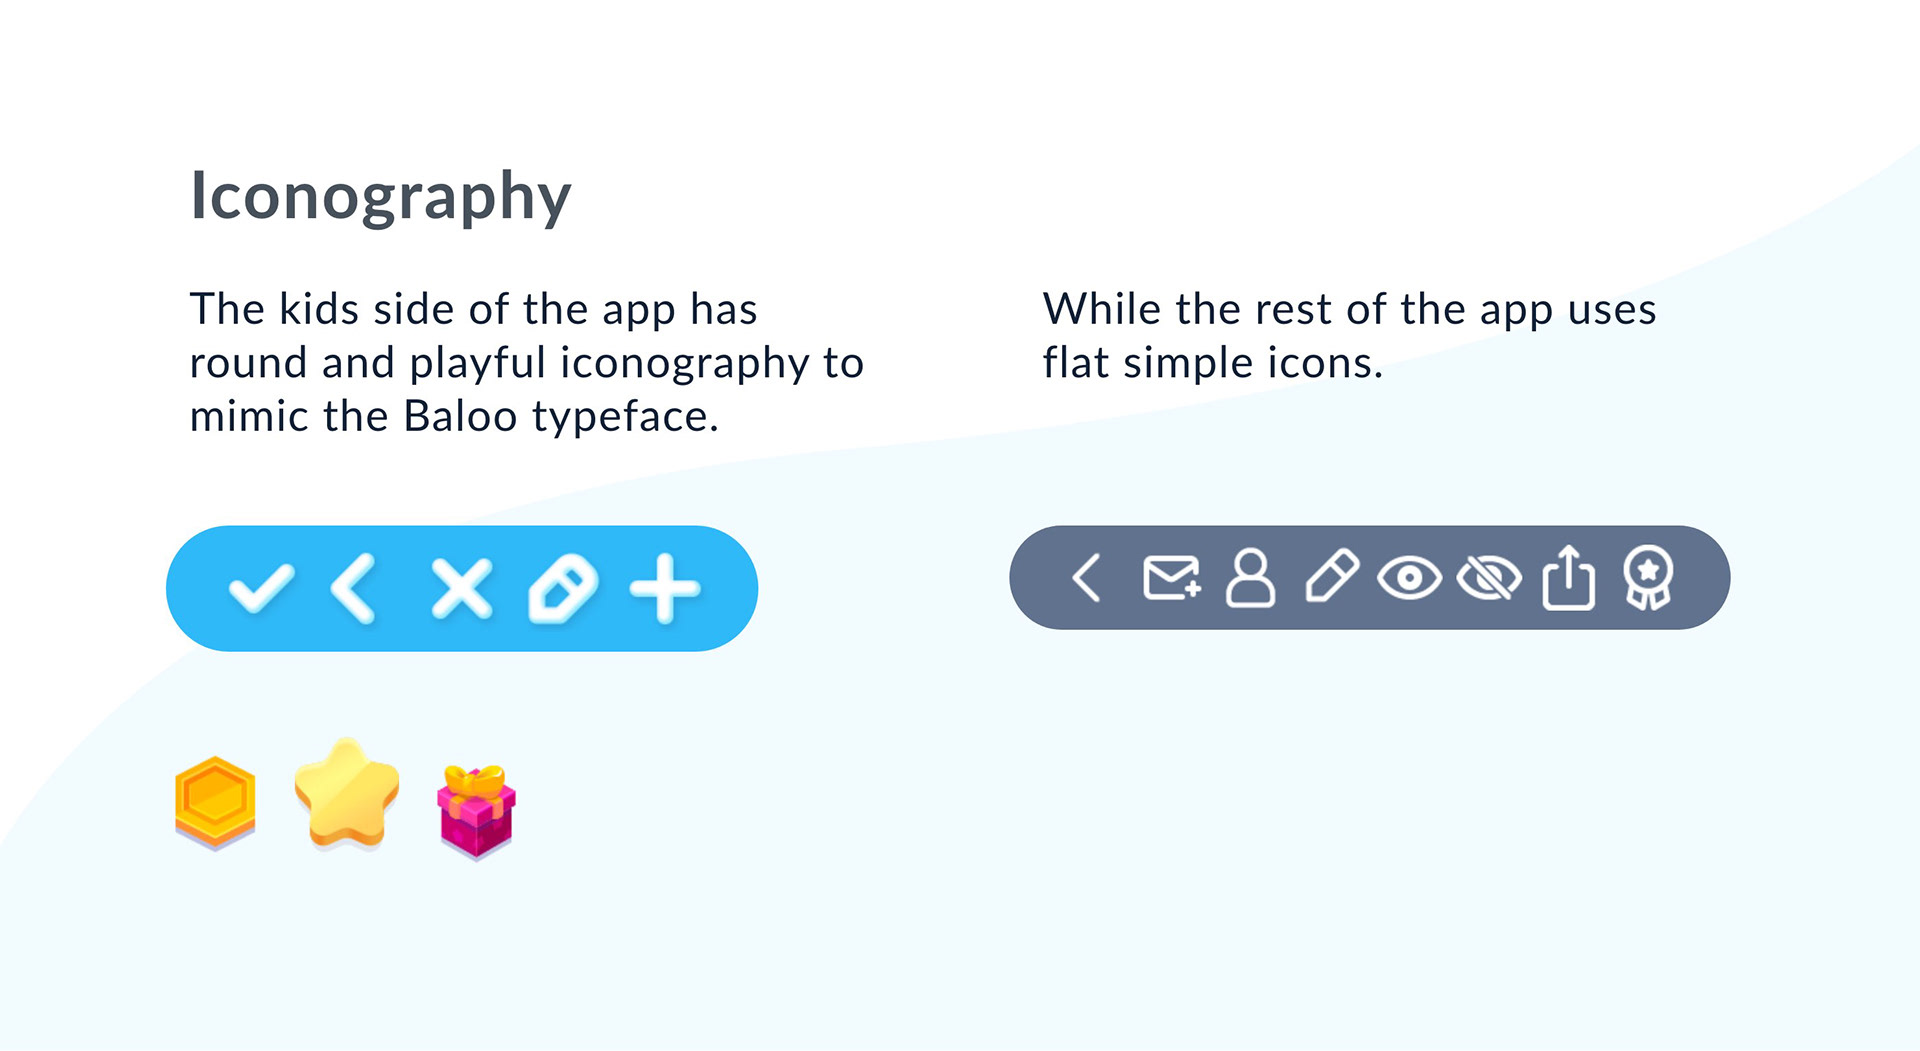Click the yellow star icon

pyautogui.click(x=347, y=794)
